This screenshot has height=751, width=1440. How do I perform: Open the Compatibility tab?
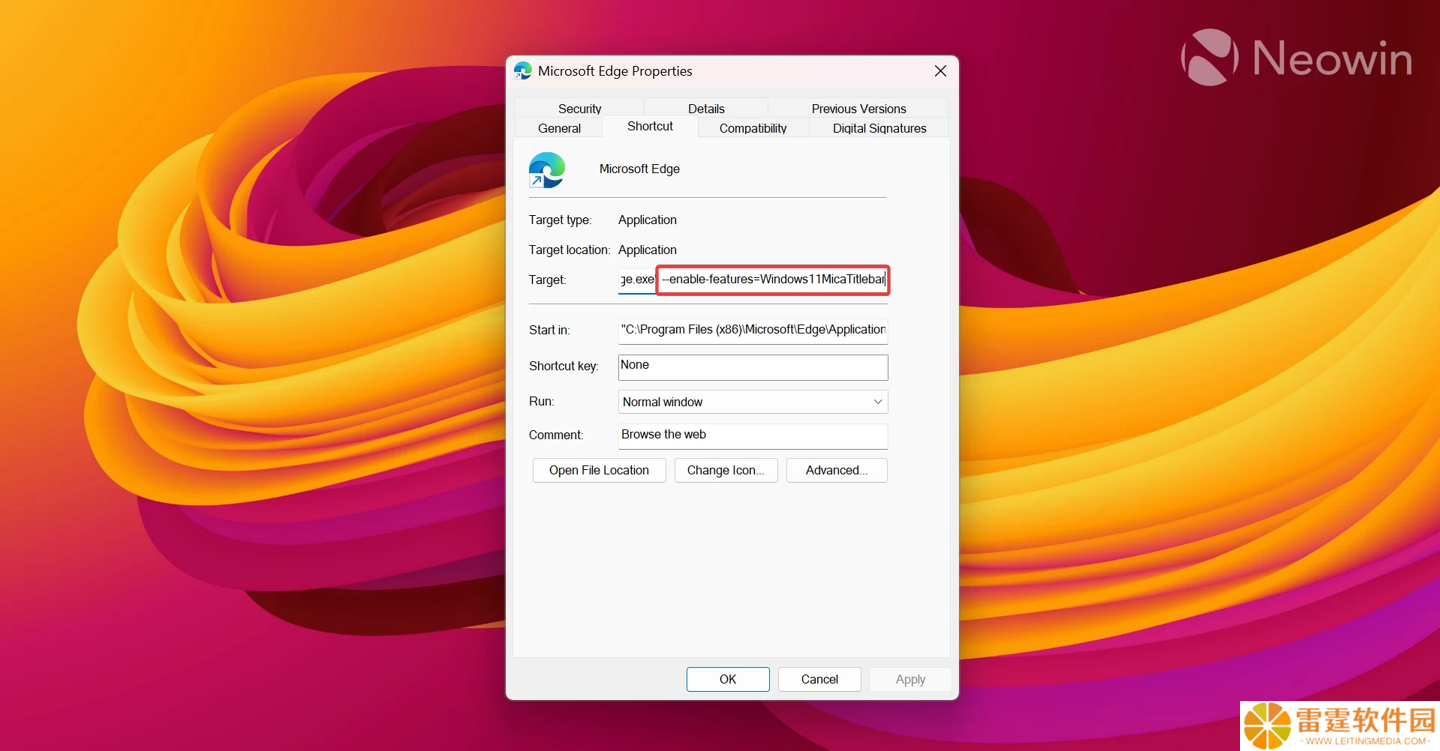[753, 128]
